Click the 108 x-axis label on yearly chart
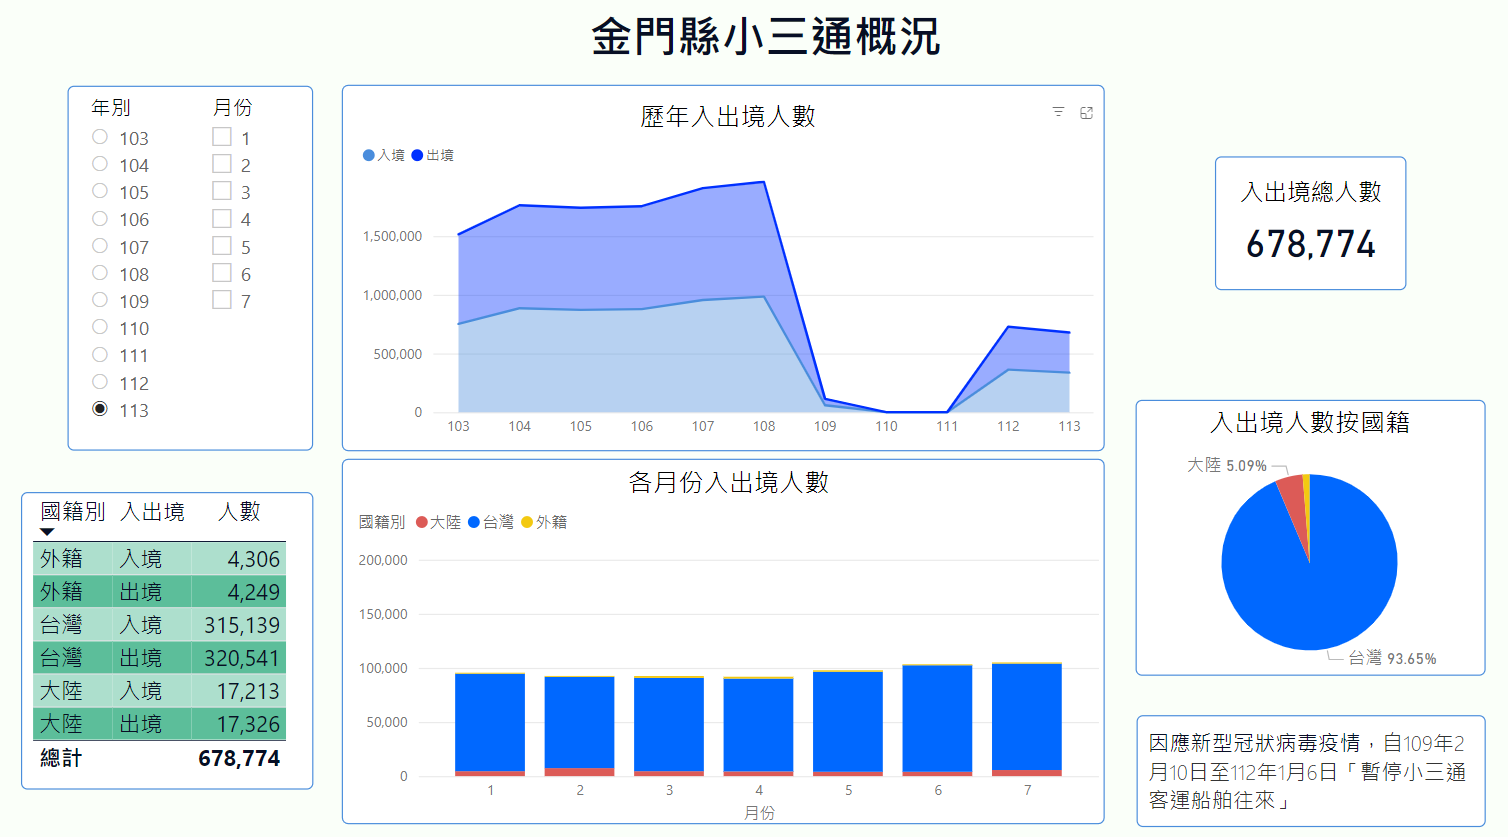 [764, 426]
